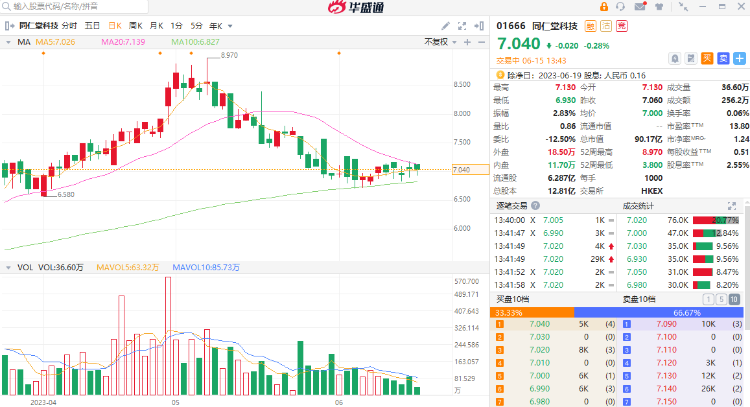This screenshot has width=750, height=407.
Task: Open customer service headset icon
Action: tap(620, 7)
